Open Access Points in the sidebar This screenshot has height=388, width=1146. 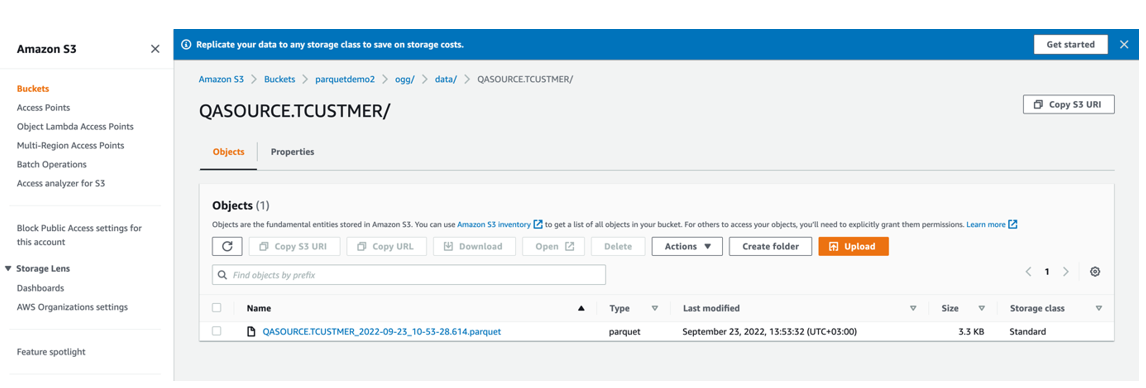43,107
